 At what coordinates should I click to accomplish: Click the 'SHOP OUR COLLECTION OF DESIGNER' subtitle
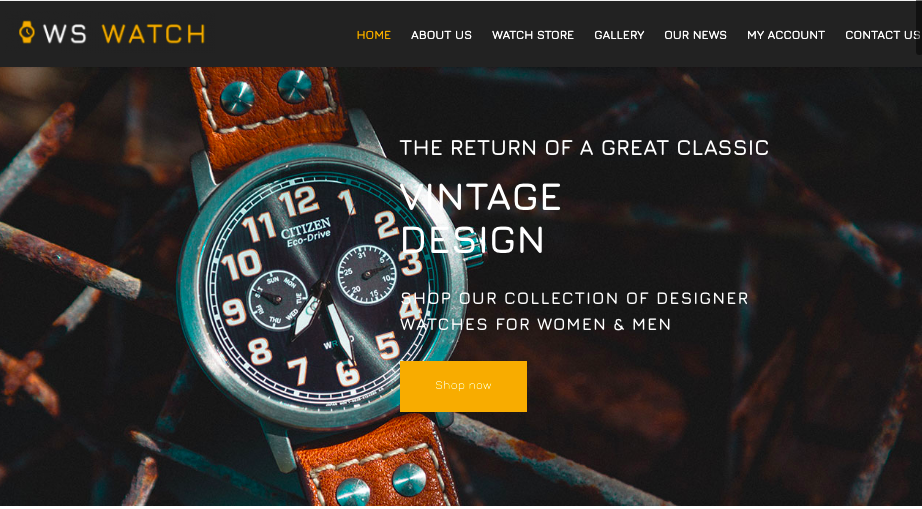coord(574,299)
